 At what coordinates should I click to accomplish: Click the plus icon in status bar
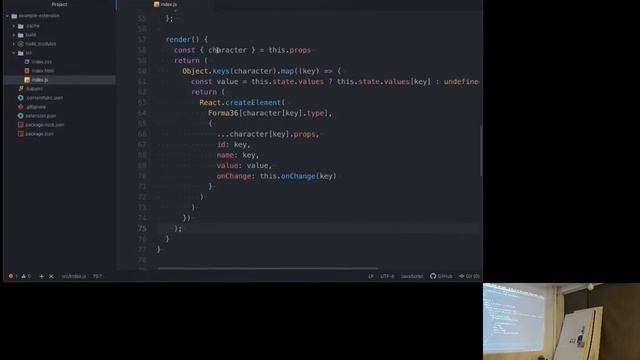pyautogui.click(x=42, y=276)
